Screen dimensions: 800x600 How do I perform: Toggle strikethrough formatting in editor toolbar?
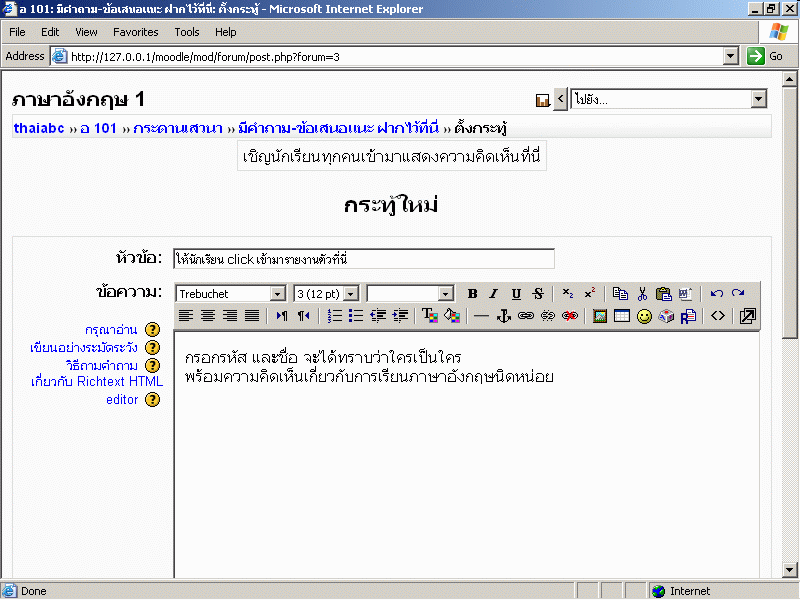[538, 294]
